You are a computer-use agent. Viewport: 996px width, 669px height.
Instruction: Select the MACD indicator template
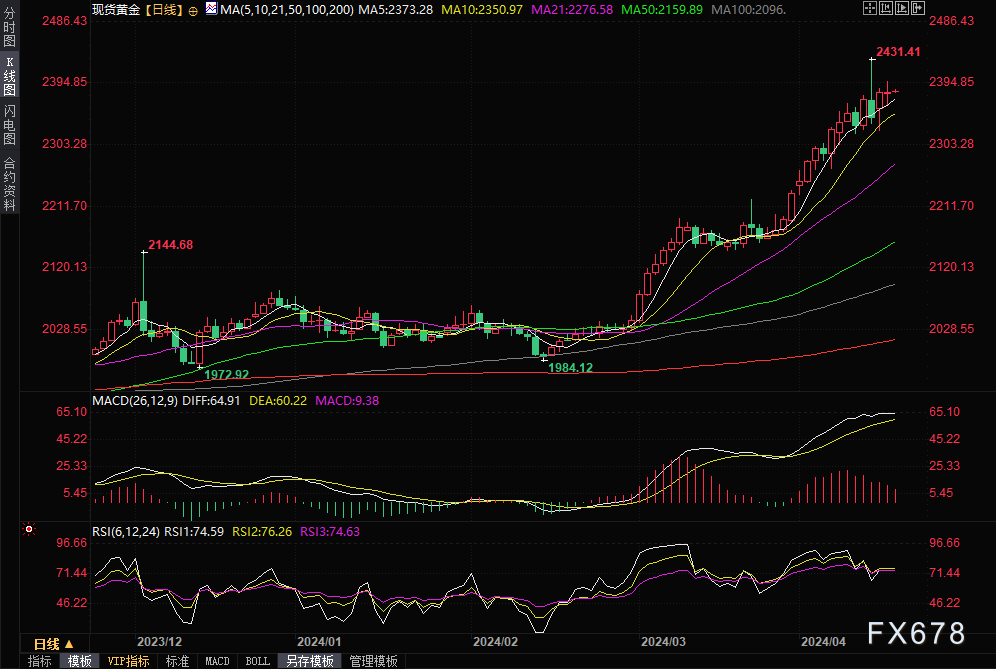tap(217, 661)
